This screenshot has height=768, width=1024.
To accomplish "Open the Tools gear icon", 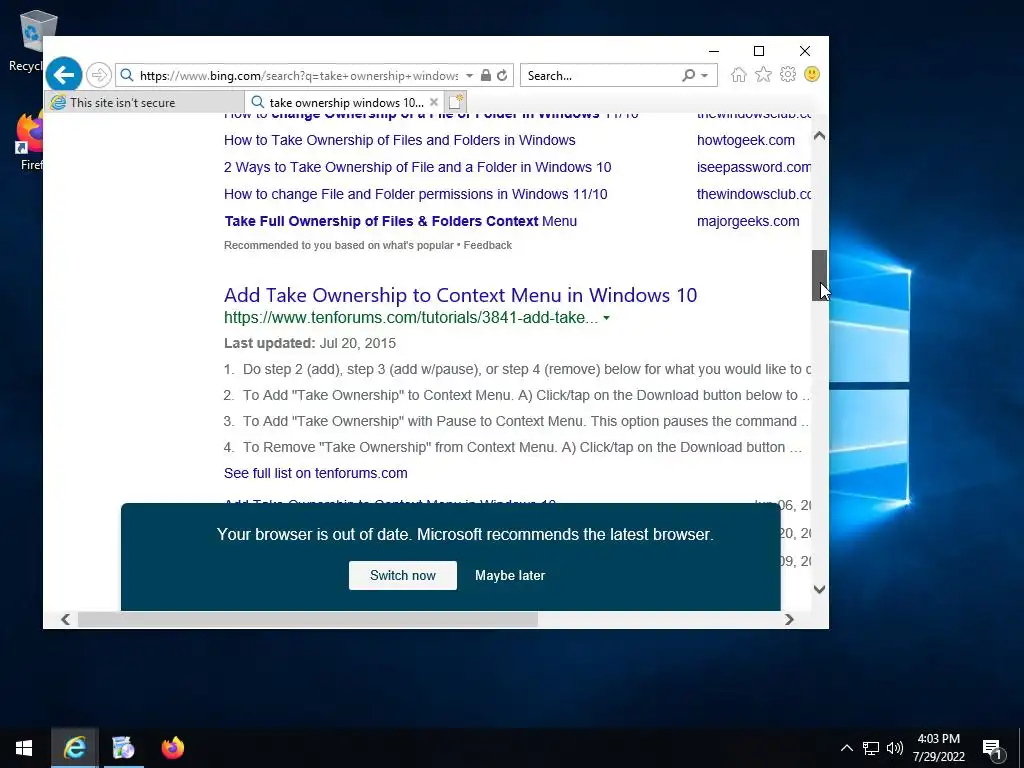I will point(788,74).
